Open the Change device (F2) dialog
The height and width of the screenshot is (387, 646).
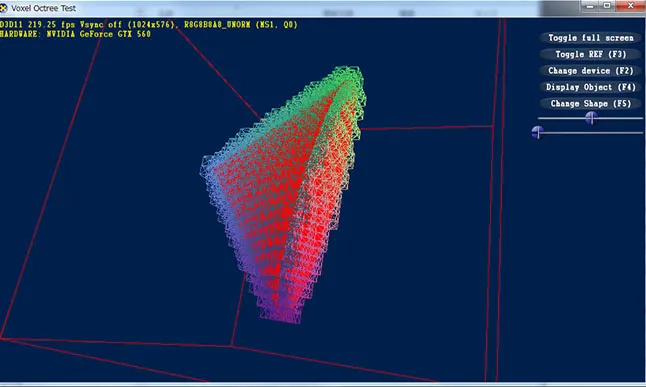[x=590, y=71]
